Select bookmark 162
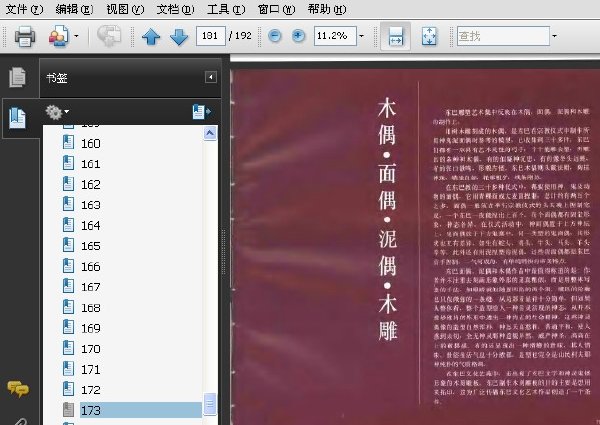600x425 pixels. point(91,185)
